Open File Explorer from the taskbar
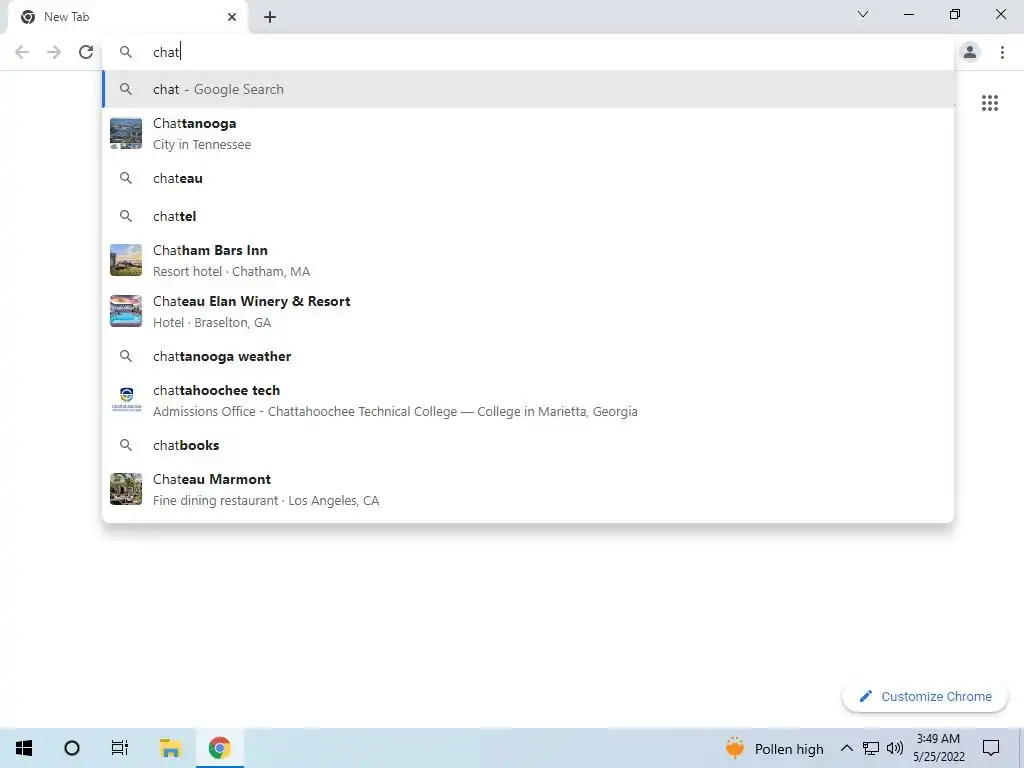Image resolution: width=1024 pixels, height=768 pixels. pyautogui.click(x=170, y=748)
